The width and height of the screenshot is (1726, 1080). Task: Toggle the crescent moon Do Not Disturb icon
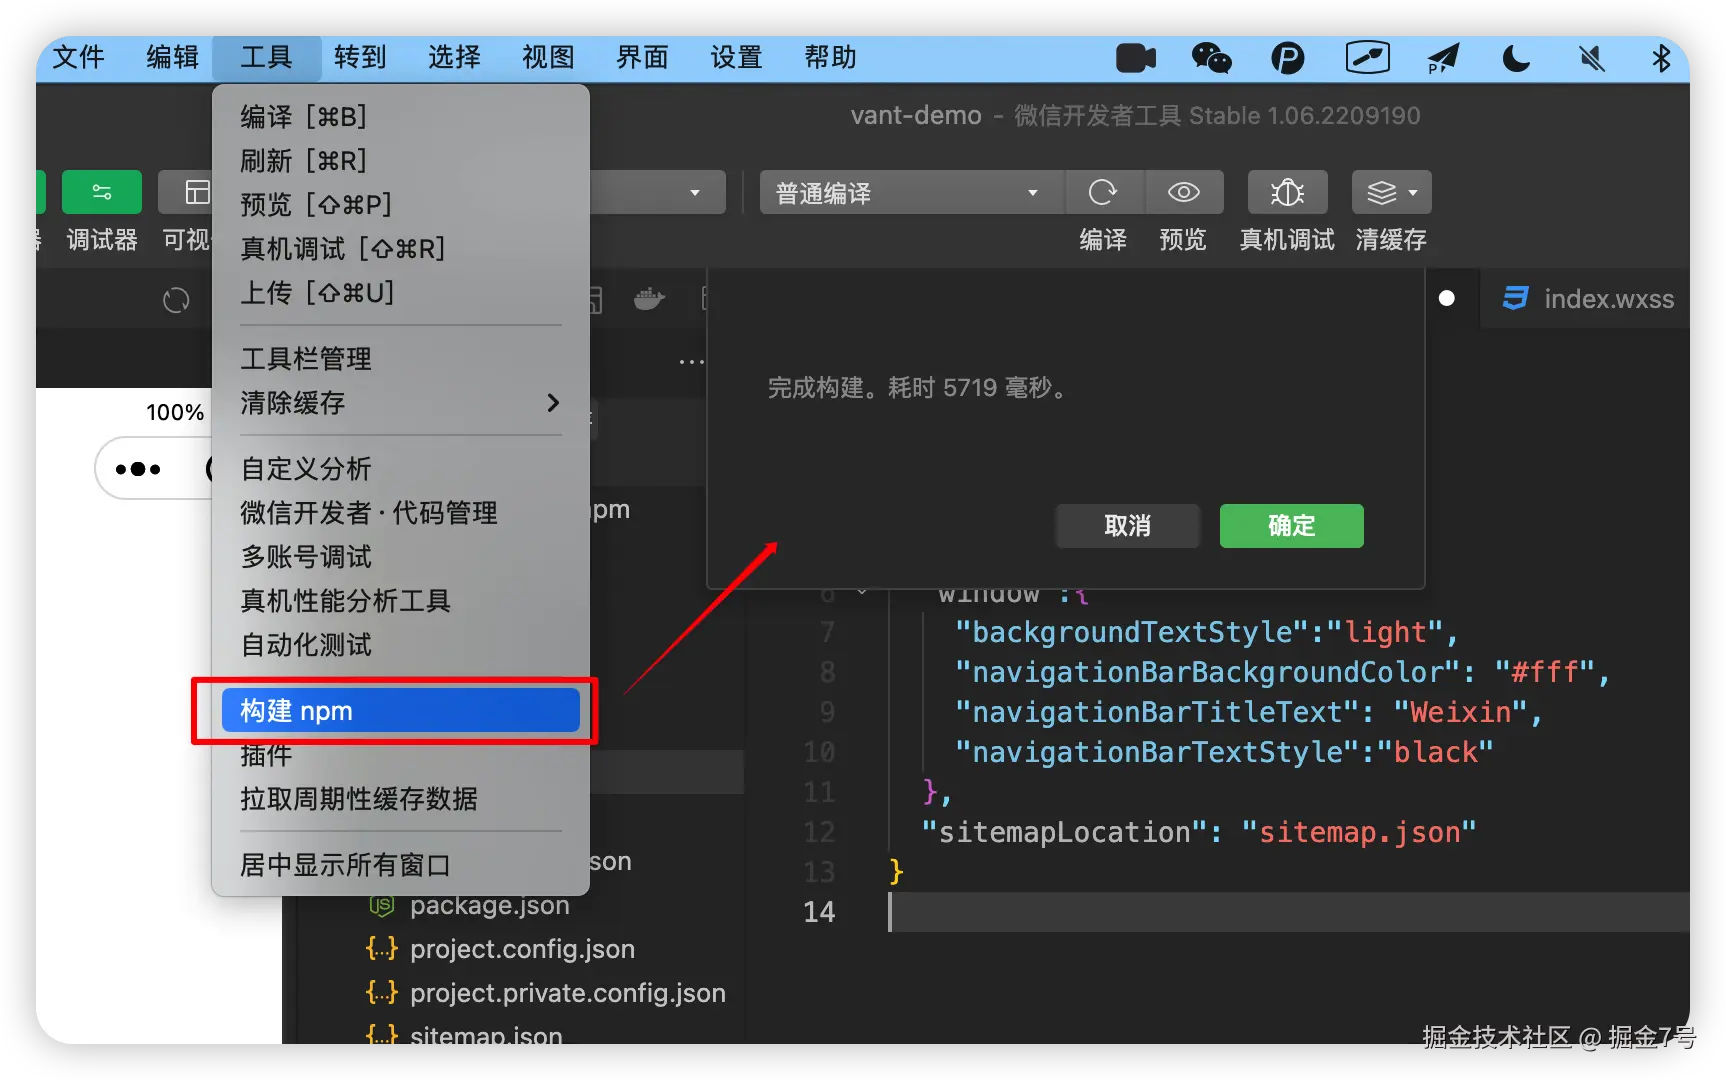pos(1516,59)
